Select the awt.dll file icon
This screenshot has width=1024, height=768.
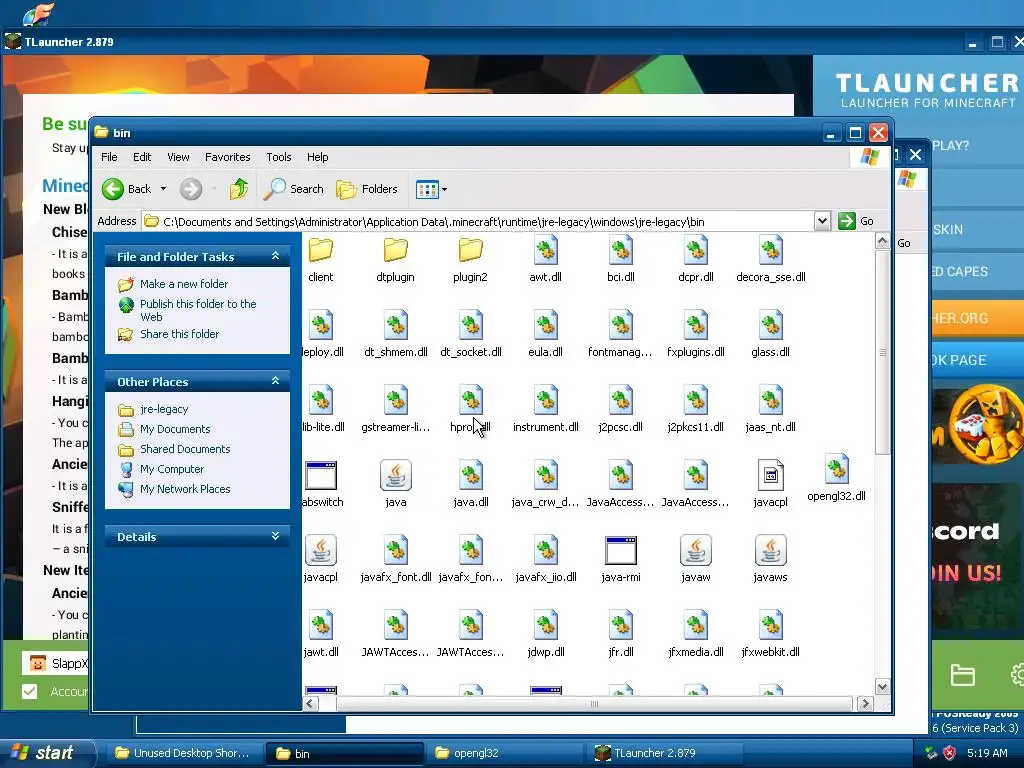pos(545,250)
